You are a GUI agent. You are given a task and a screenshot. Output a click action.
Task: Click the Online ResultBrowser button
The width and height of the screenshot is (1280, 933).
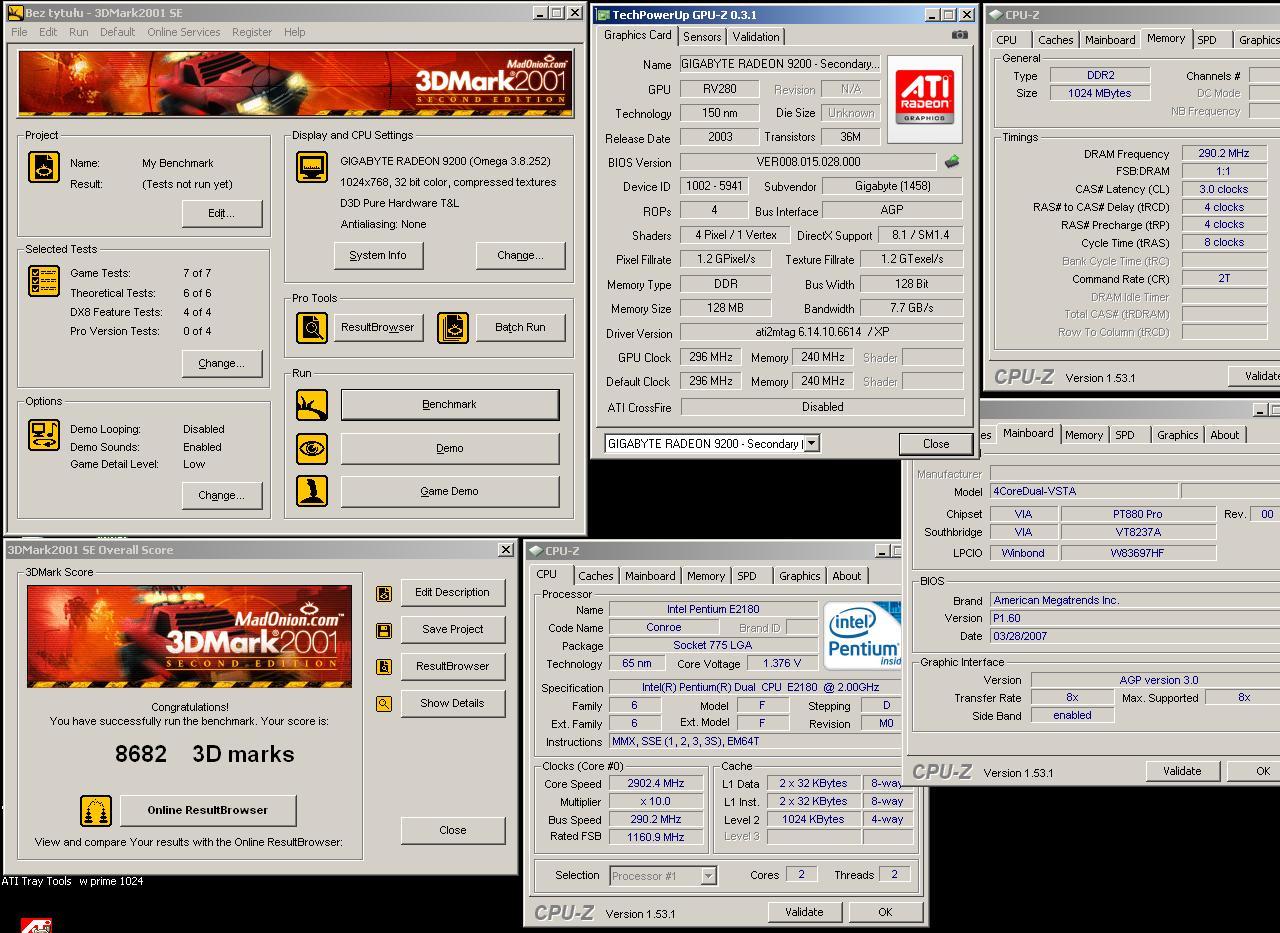pyautogui.click(x=207, y=810)
